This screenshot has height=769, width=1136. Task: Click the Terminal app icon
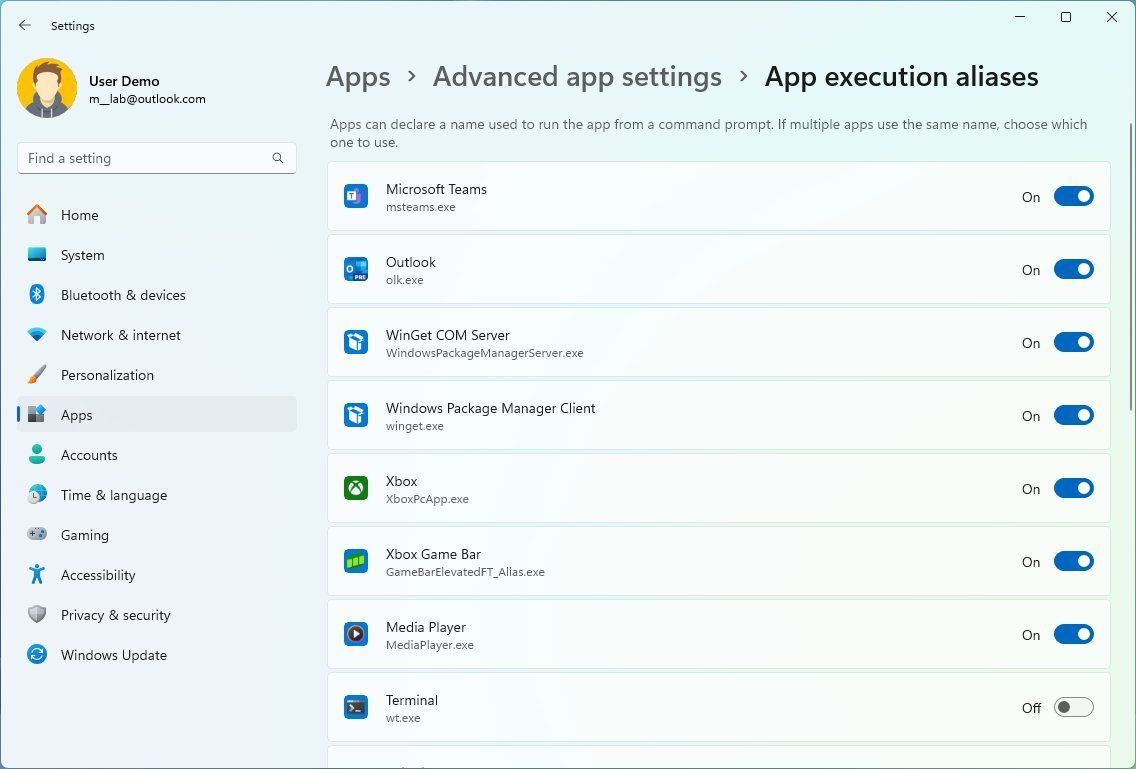pyautogui.click(x=355, y=707)
